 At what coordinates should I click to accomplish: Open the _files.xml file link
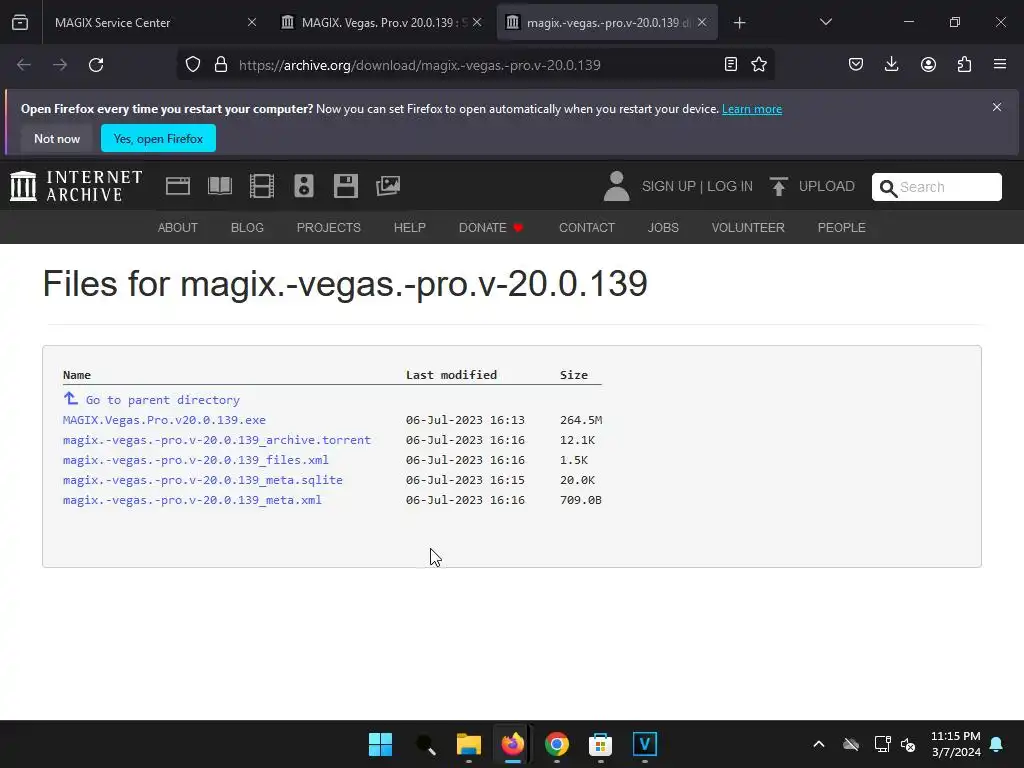(x=195, y=460)
